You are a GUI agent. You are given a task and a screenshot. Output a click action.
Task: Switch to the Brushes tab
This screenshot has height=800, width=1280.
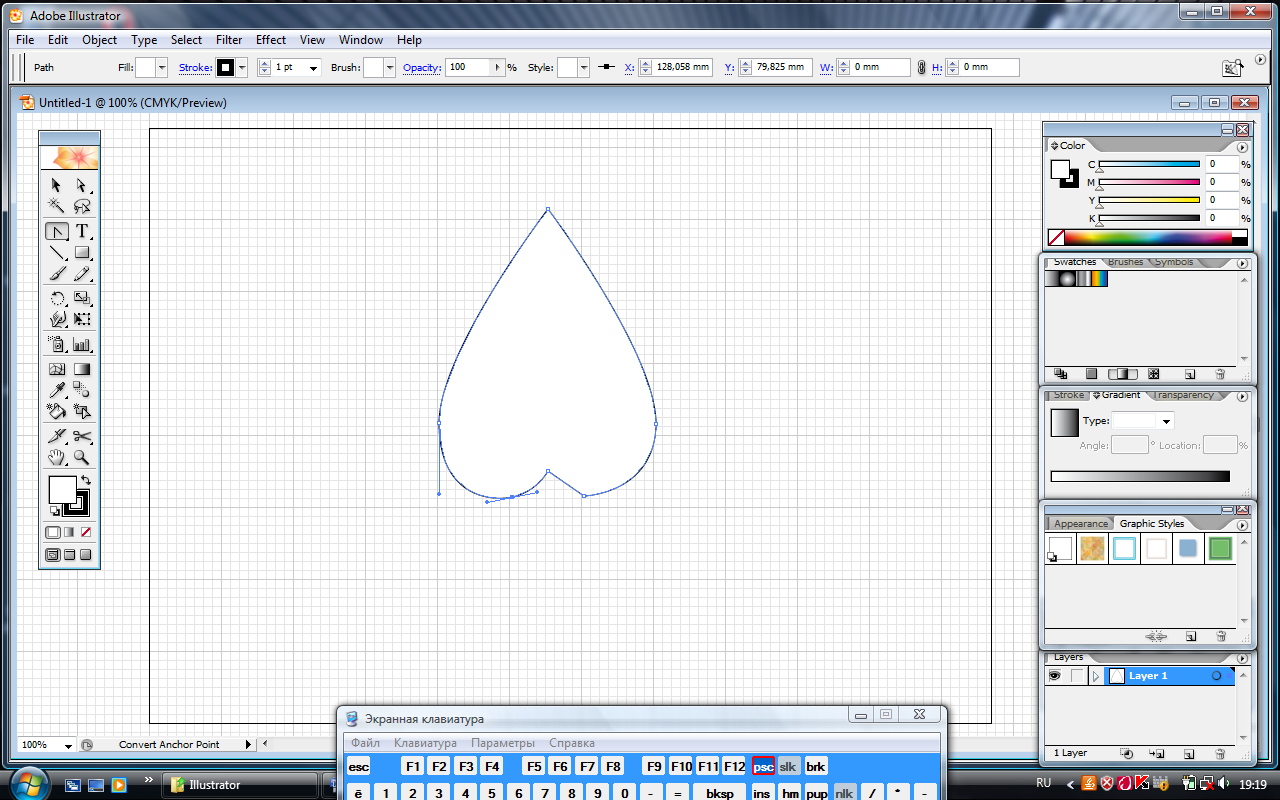tap(1125, 262)
